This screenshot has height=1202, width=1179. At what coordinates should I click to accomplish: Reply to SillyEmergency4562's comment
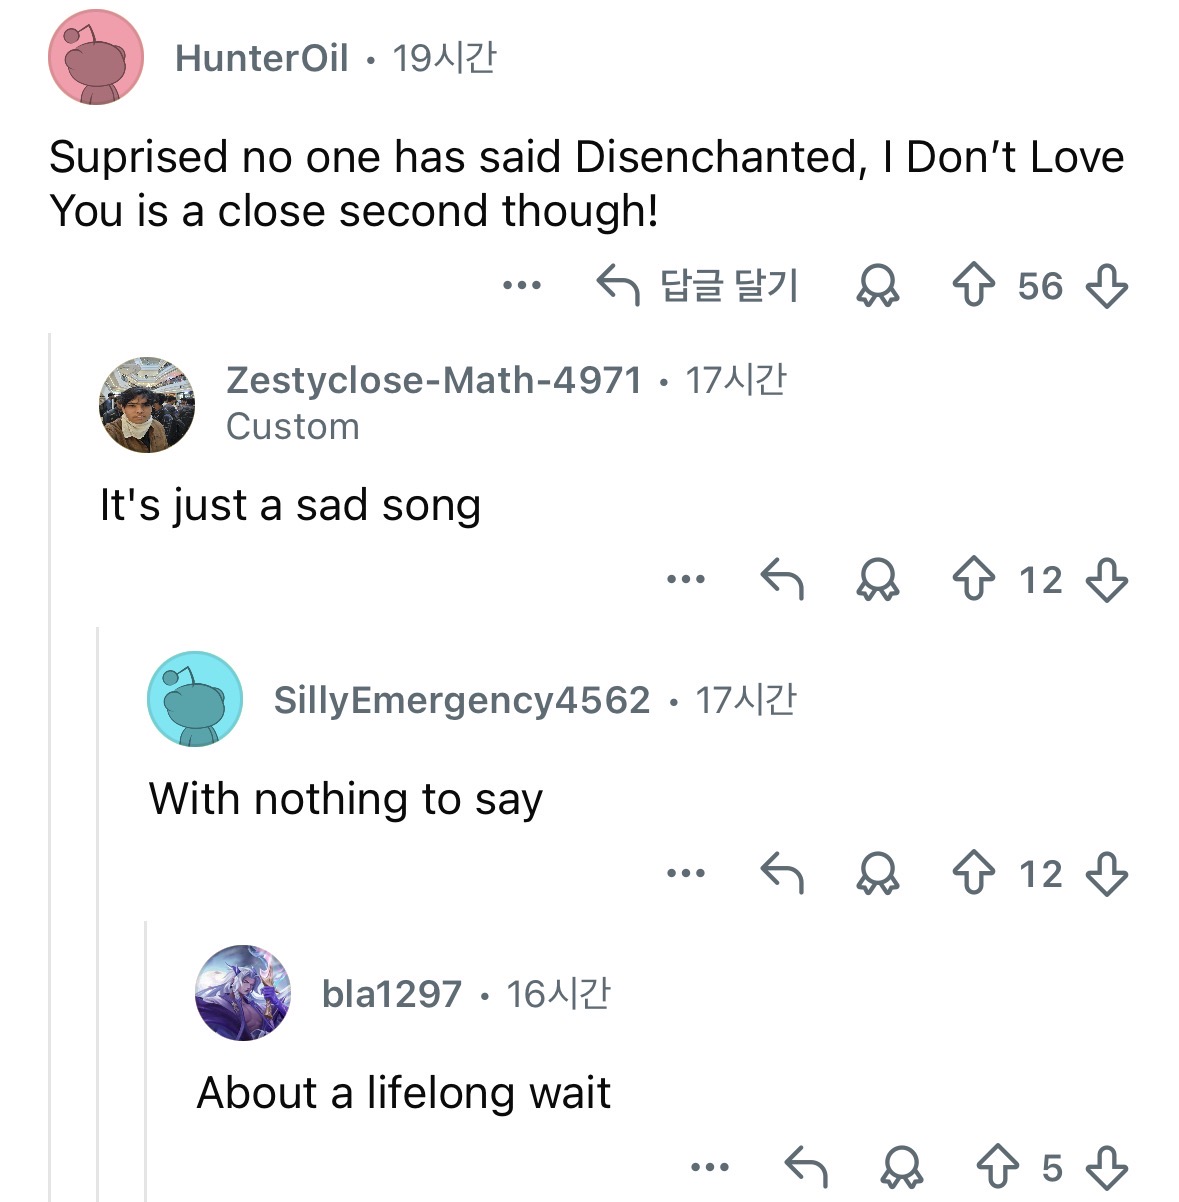782,874
